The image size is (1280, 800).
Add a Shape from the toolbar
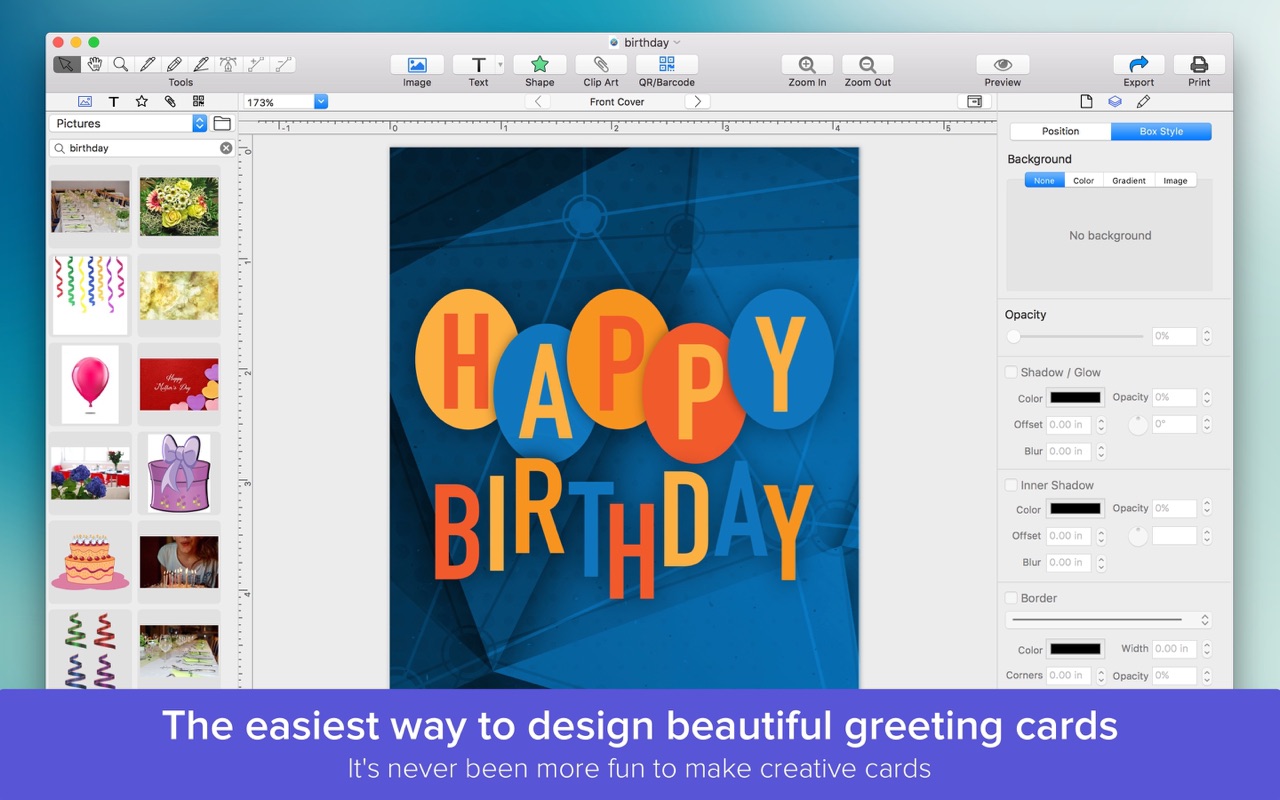tap(540, 65)
